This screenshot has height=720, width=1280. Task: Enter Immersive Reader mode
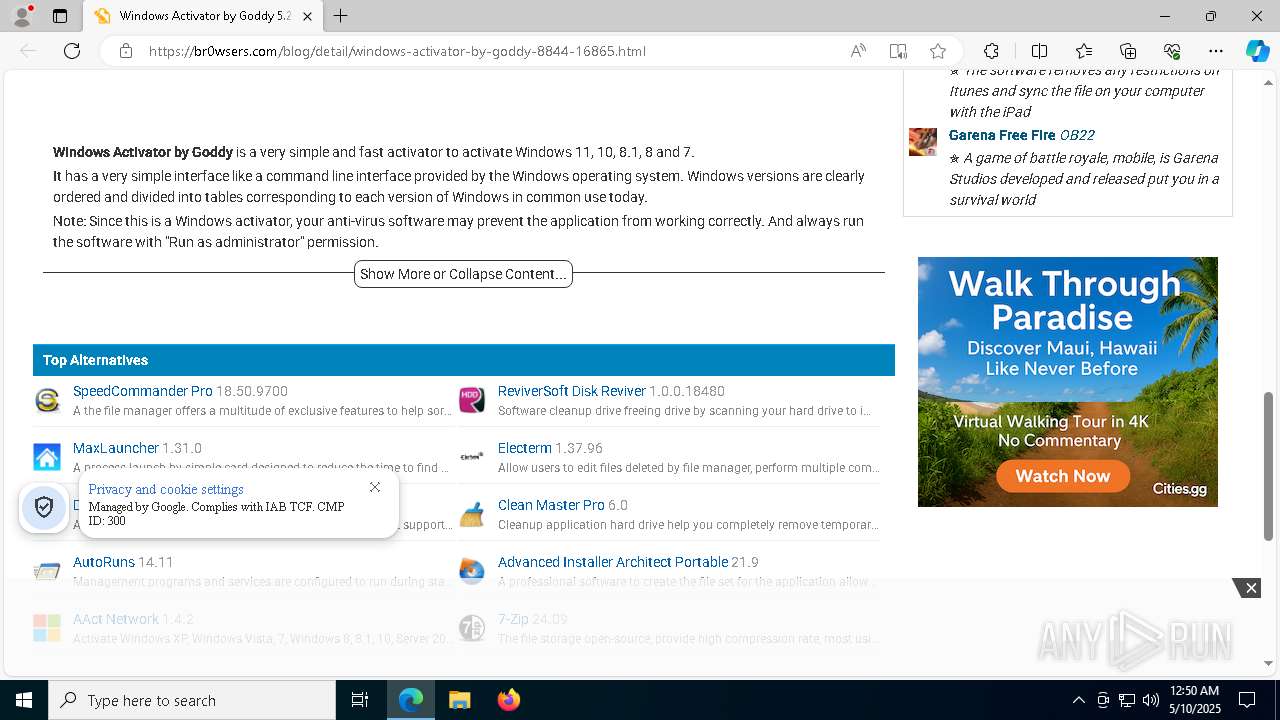click(898, 51)
